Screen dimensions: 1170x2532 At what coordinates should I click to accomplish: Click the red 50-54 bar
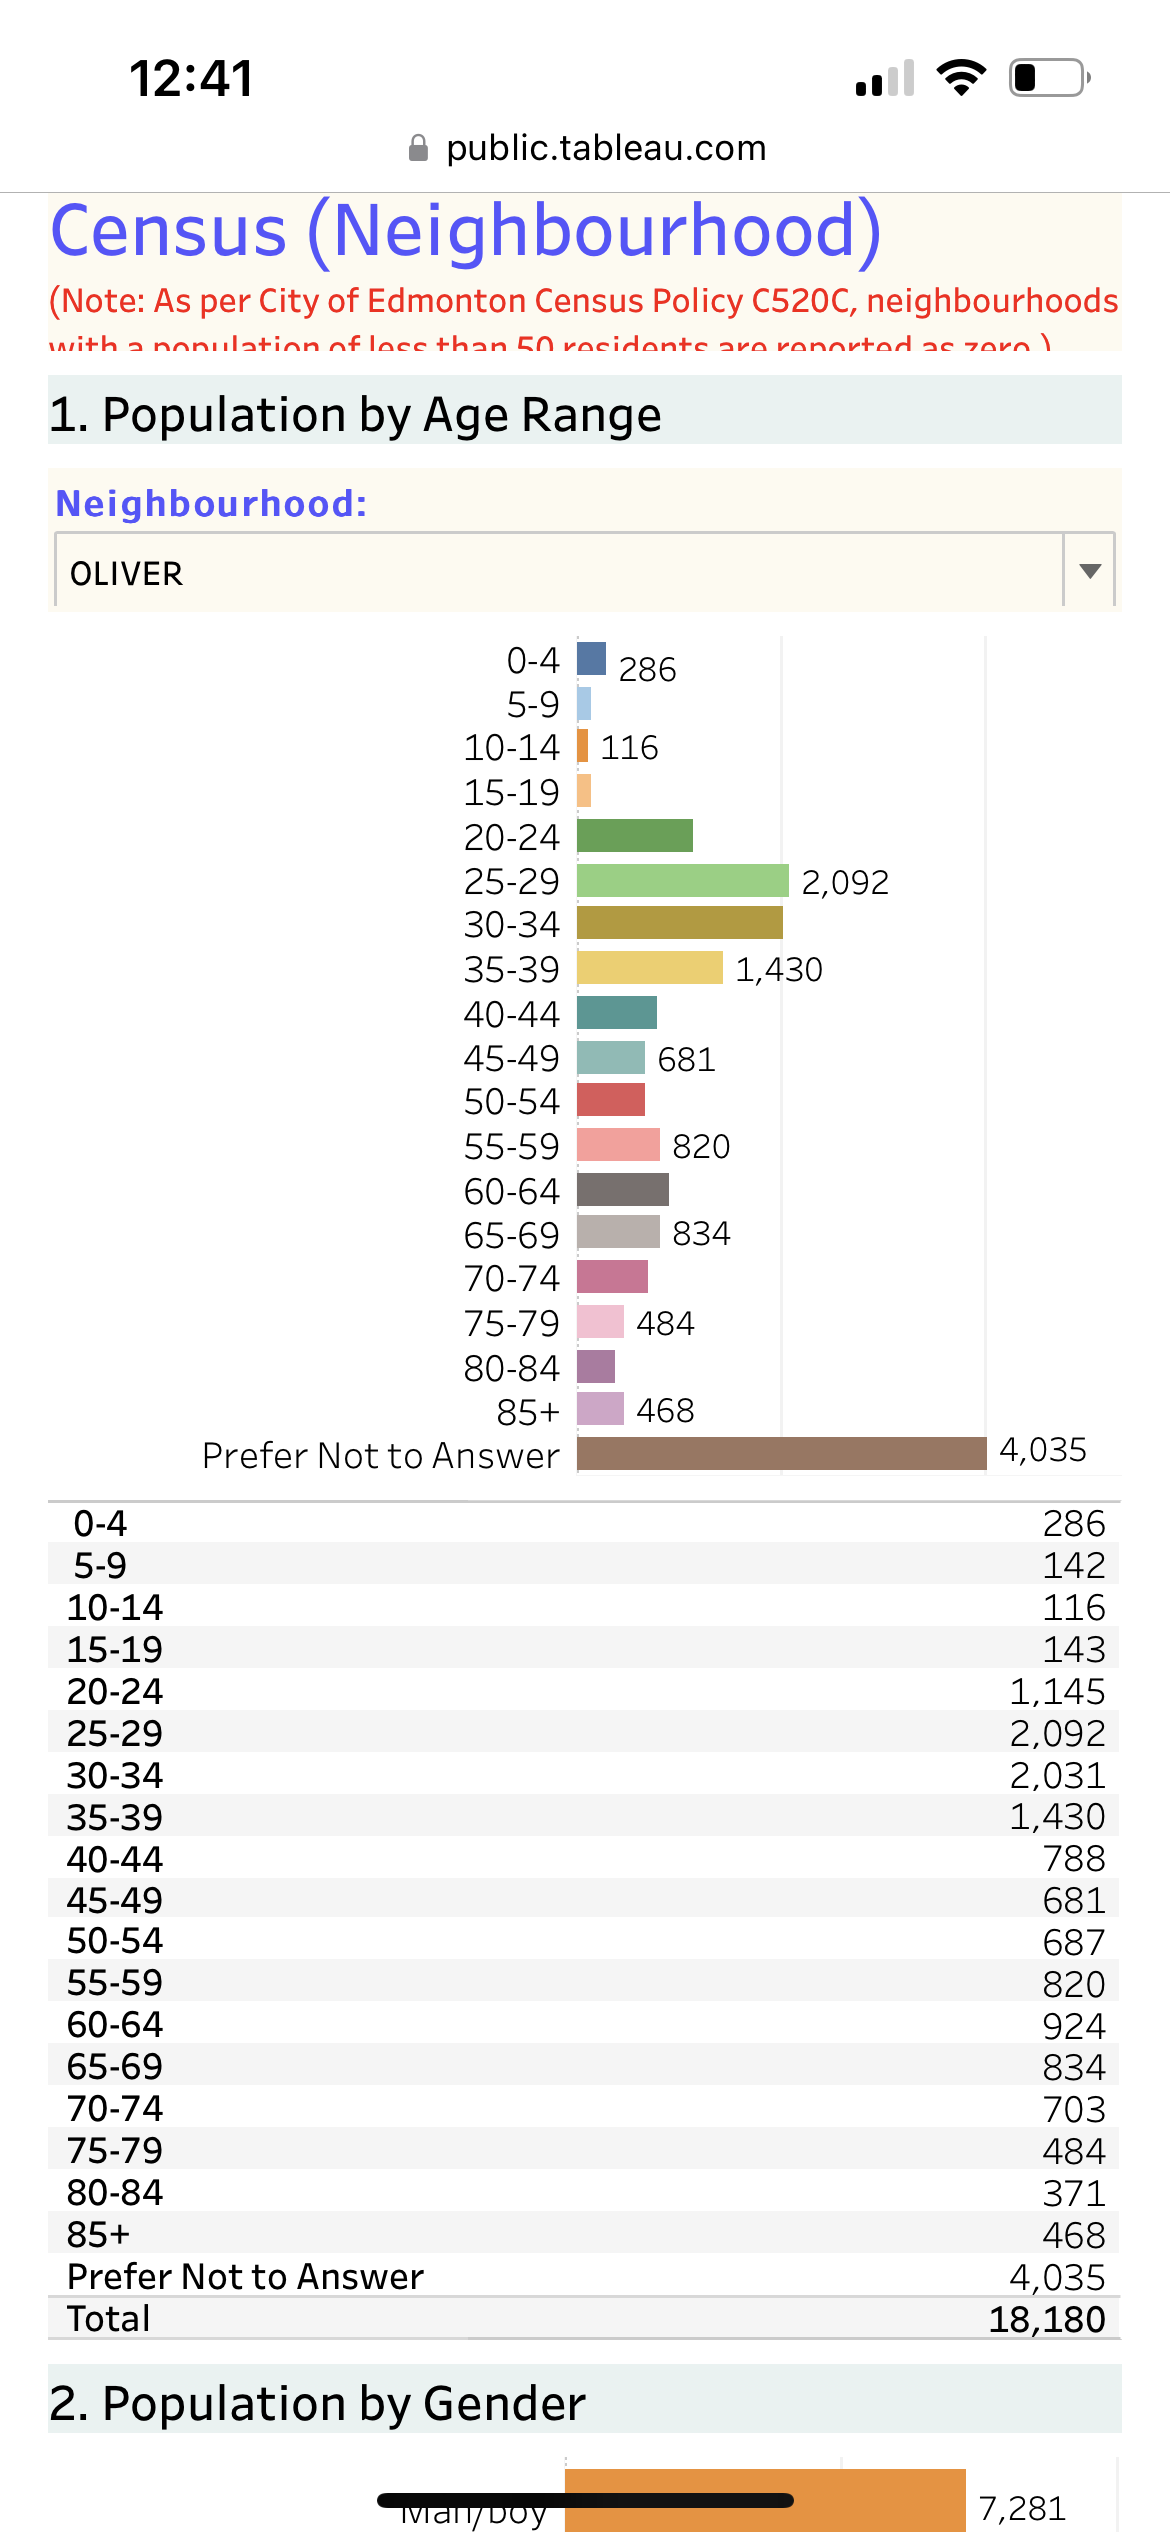[610, 1100]
